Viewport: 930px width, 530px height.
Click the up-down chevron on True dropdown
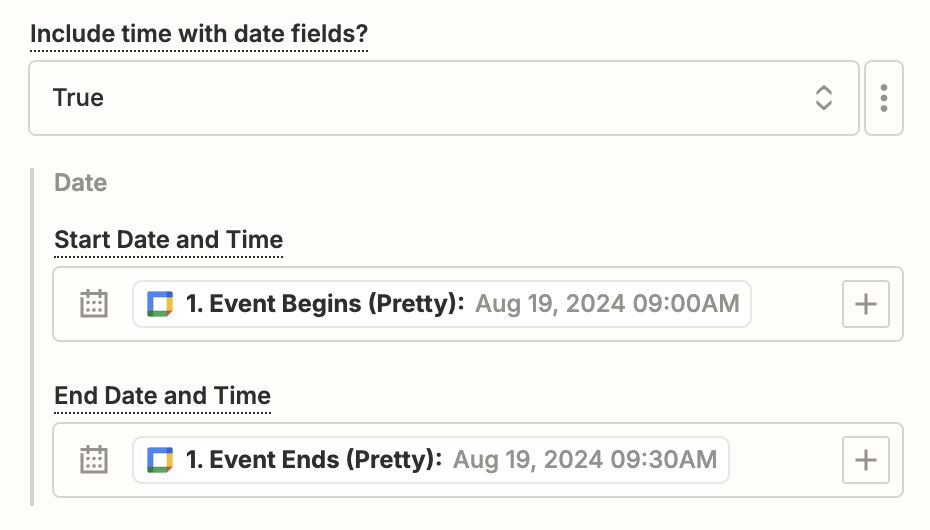coord(823,98)
